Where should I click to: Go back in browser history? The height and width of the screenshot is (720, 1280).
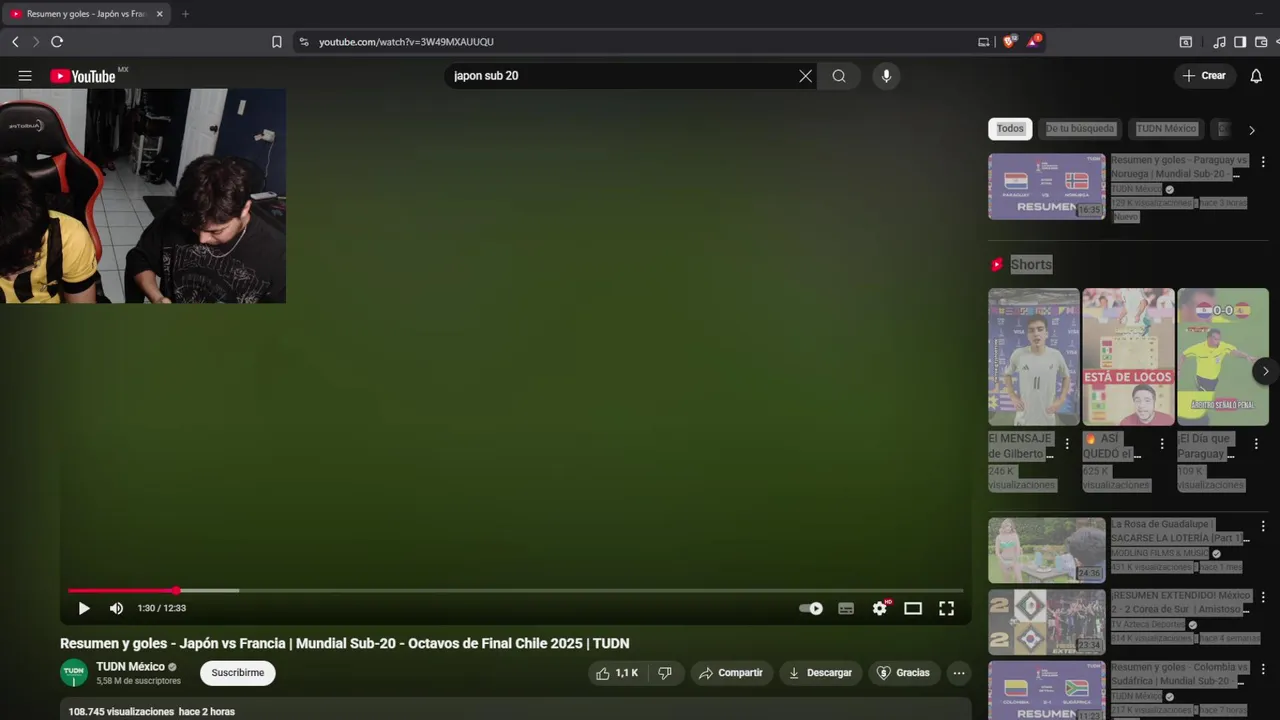(15, 42)
